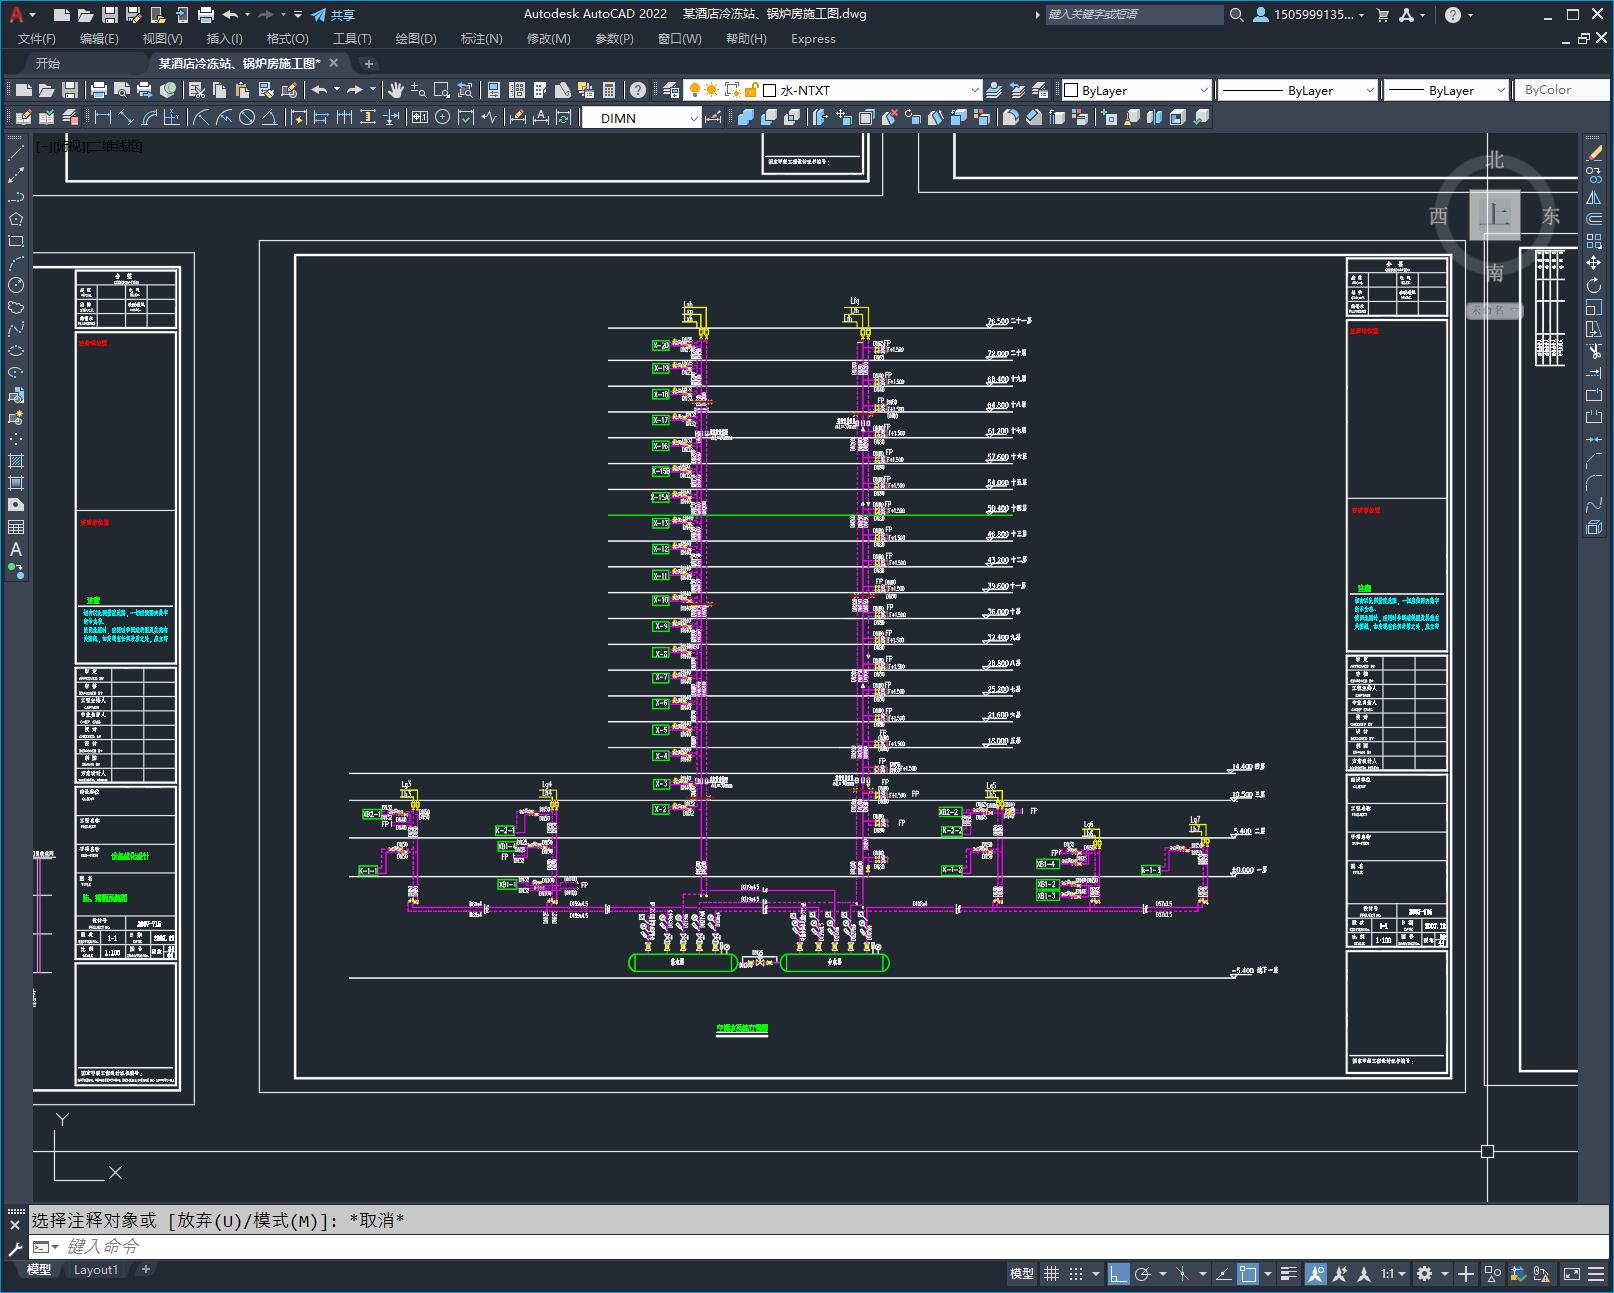Click the search magnifier icon in the title bar

(1236, 15)
